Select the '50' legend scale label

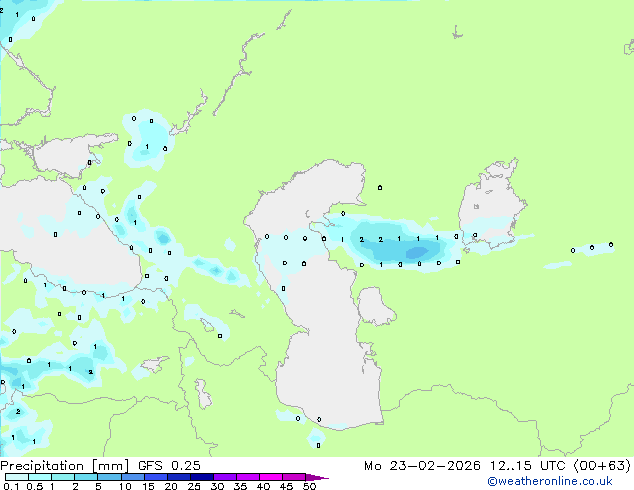click(309, 486)
